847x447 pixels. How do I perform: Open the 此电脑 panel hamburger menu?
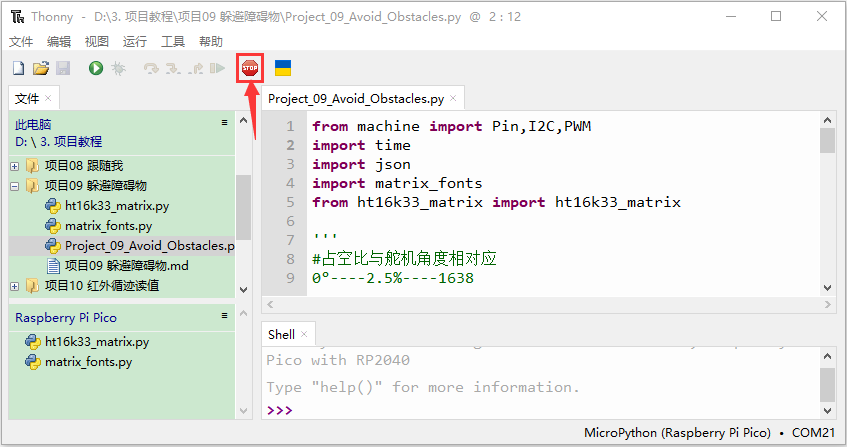[x=225, y=123]
